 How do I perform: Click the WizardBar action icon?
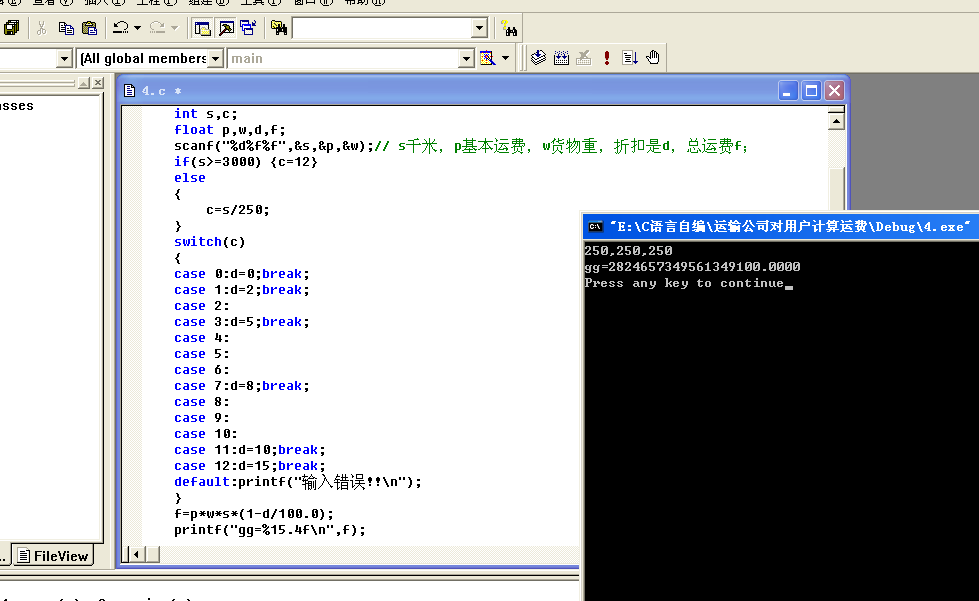coord(488,58)
